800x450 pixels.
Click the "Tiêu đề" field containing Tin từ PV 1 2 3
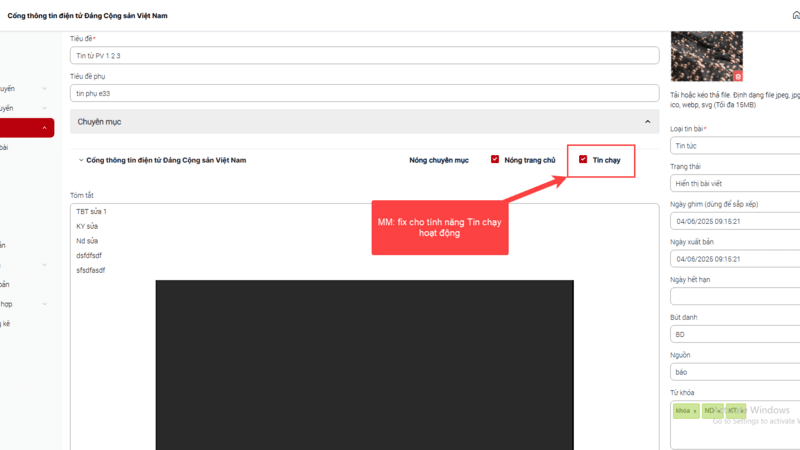click(x=364, y=56)
